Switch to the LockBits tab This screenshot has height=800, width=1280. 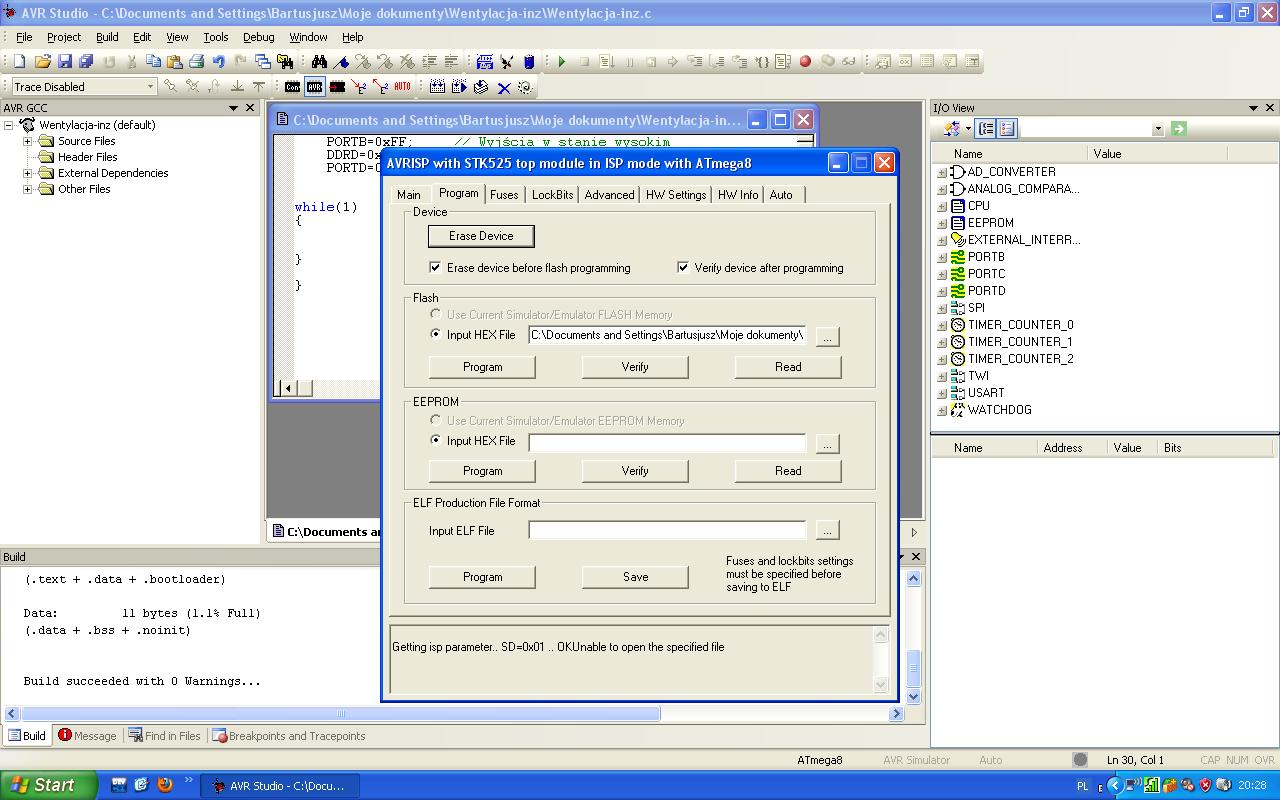[x=552, y=195]
